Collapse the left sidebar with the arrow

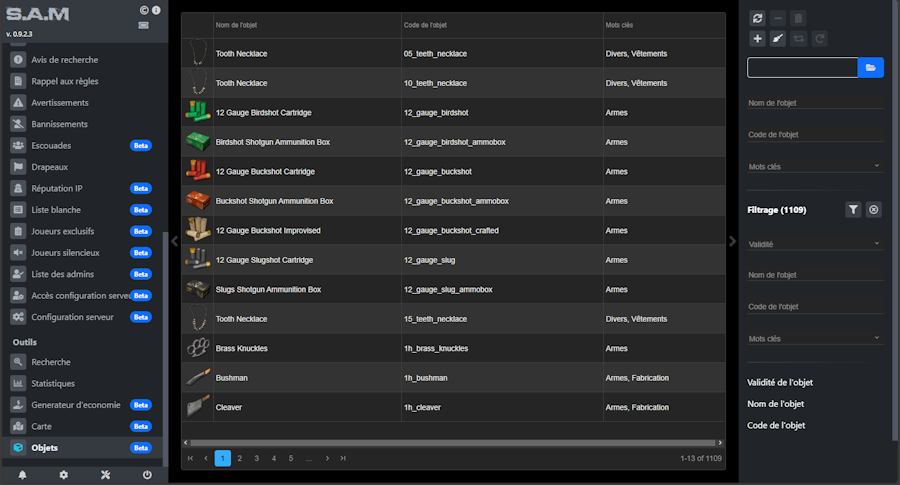(174, 241)
